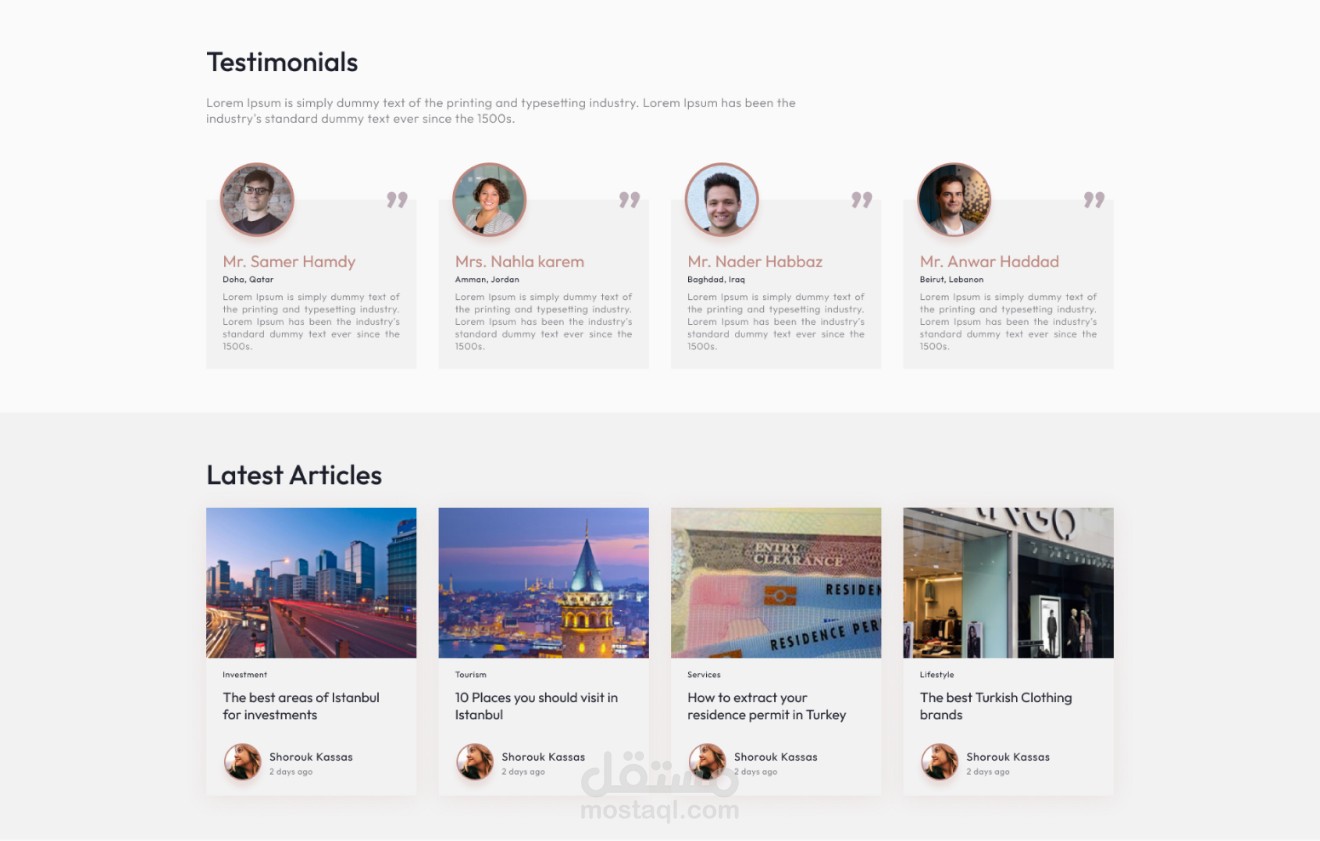Open Shorouk Kassas's avatar on the Investment article
The image size is (1320, 841).
[x=242, y=762]
